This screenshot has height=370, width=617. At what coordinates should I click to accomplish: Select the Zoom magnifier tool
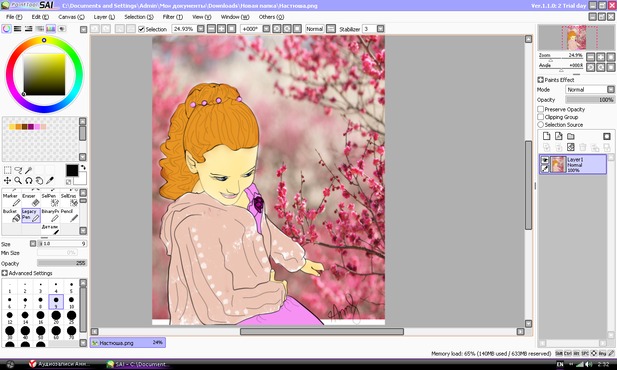pyautogui.click(x=18, y=180)
